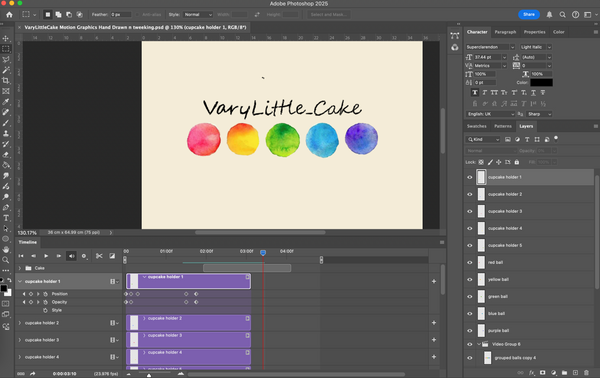Hide the red ball layer

pyautogui.click(x=470, y=262)
